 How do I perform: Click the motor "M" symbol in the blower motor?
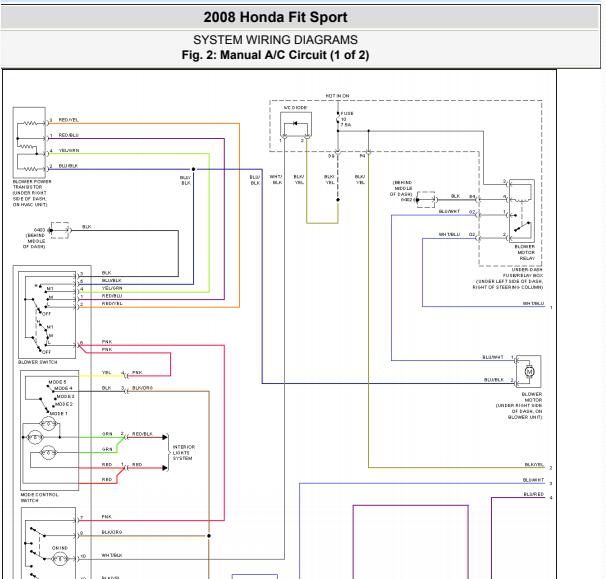pyautogui.click(x=529, y=371)
